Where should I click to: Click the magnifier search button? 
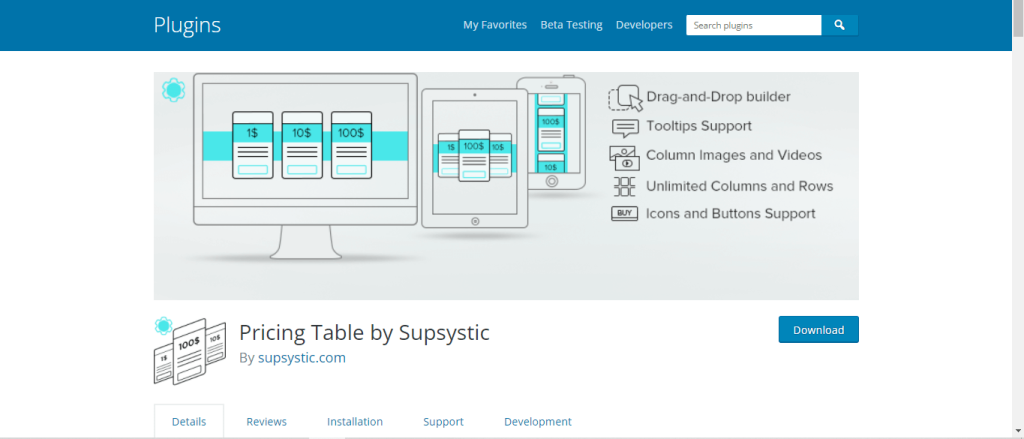coord(839,25)
